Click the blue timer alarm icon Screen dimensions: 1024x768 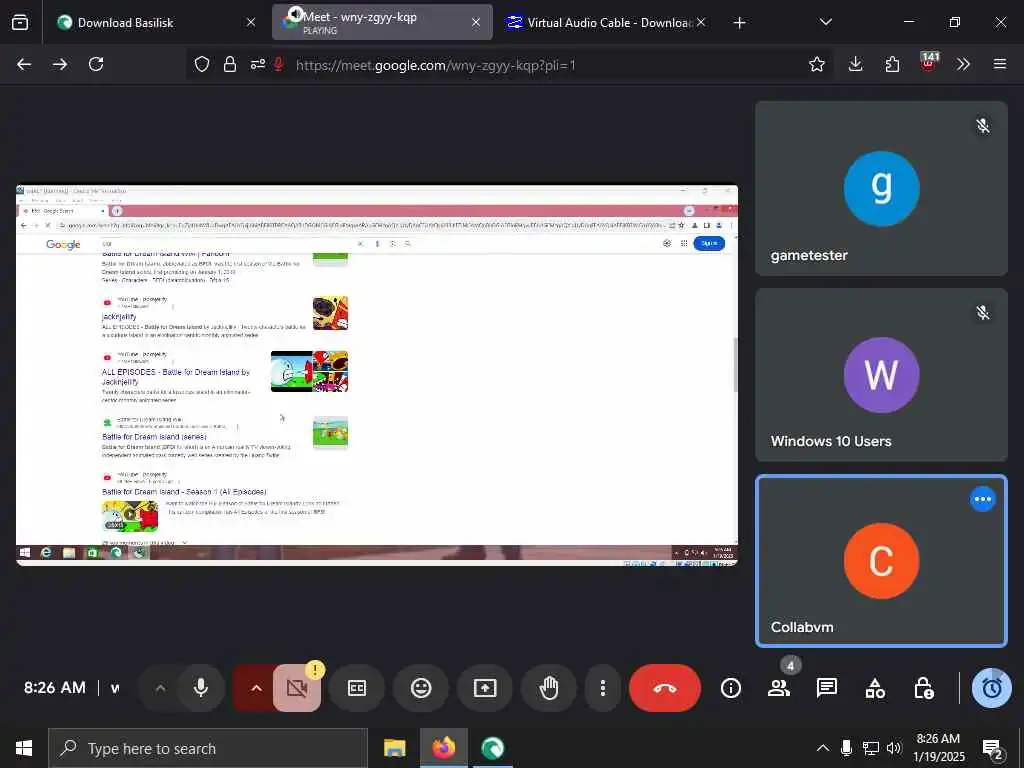pos(991,688)
